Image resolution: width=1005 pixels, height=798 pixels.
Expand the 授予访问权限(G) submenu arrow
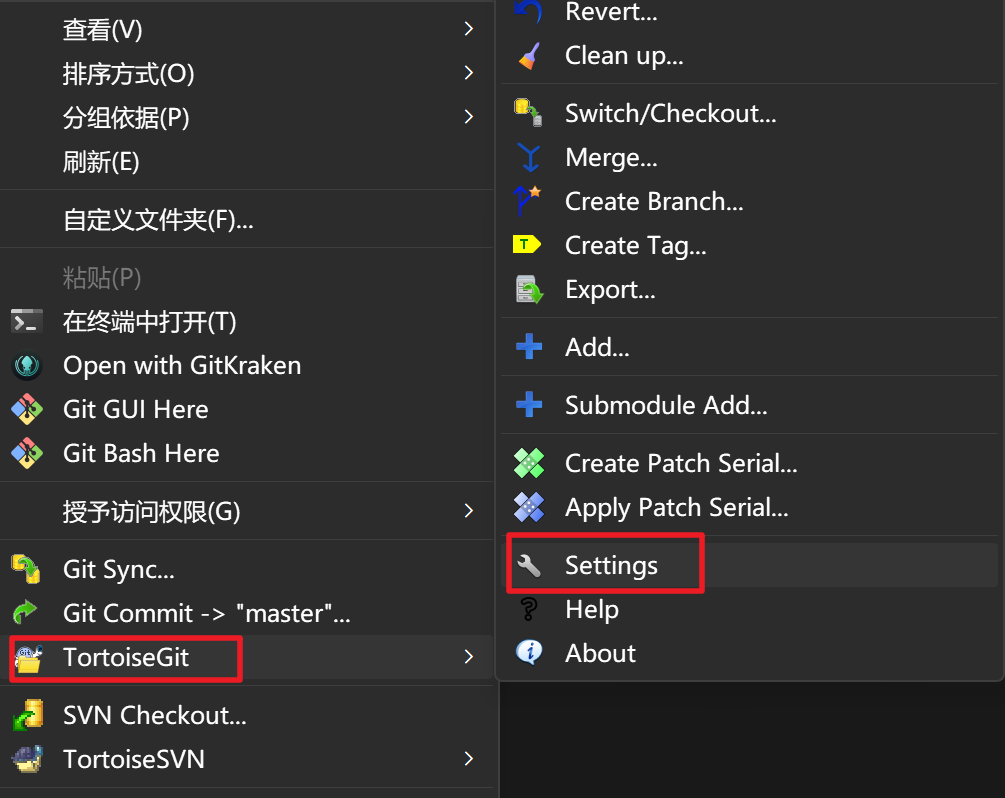click(468, 512)
